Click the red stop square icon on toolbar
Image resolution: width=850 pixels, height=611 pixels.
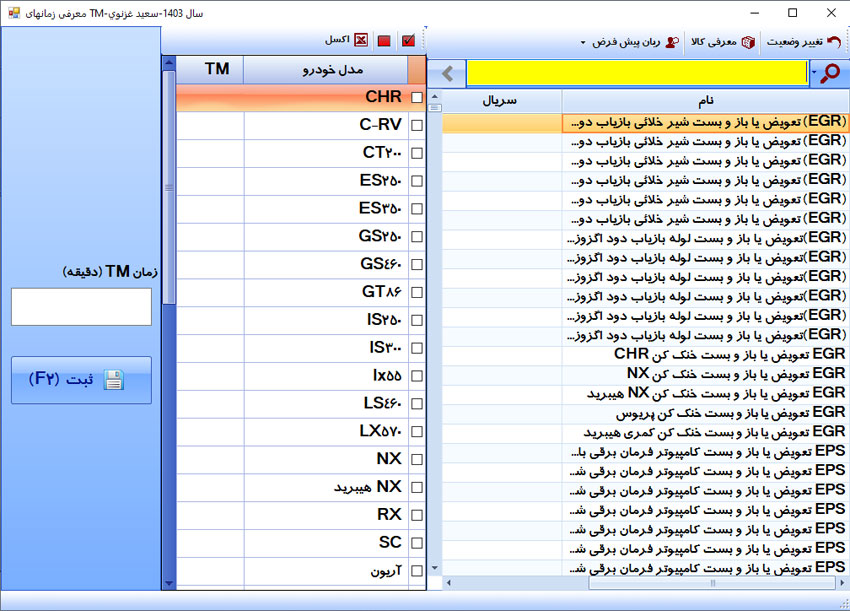point(384,40)
